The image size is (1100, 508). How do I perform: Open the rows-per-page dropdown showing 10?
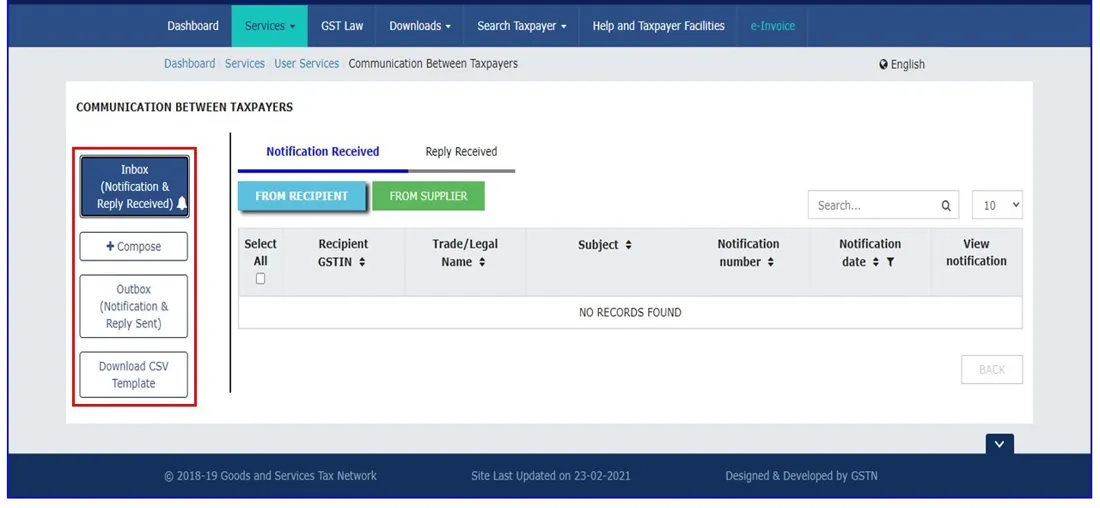997,205
